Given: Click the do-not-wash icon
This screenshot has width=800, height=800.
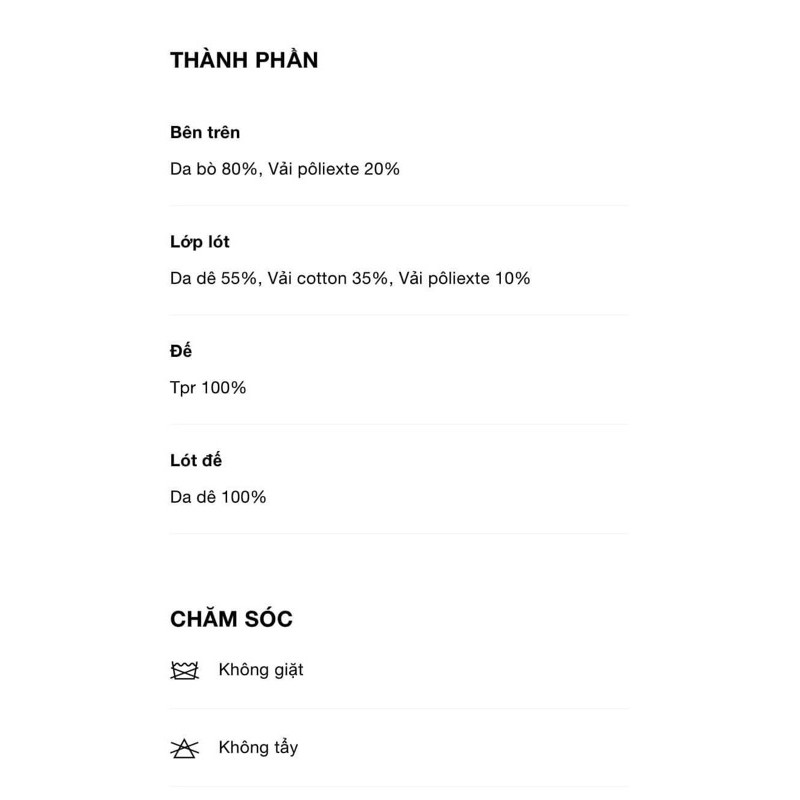Looking at the screenshot, I should (x=184, y=670).
